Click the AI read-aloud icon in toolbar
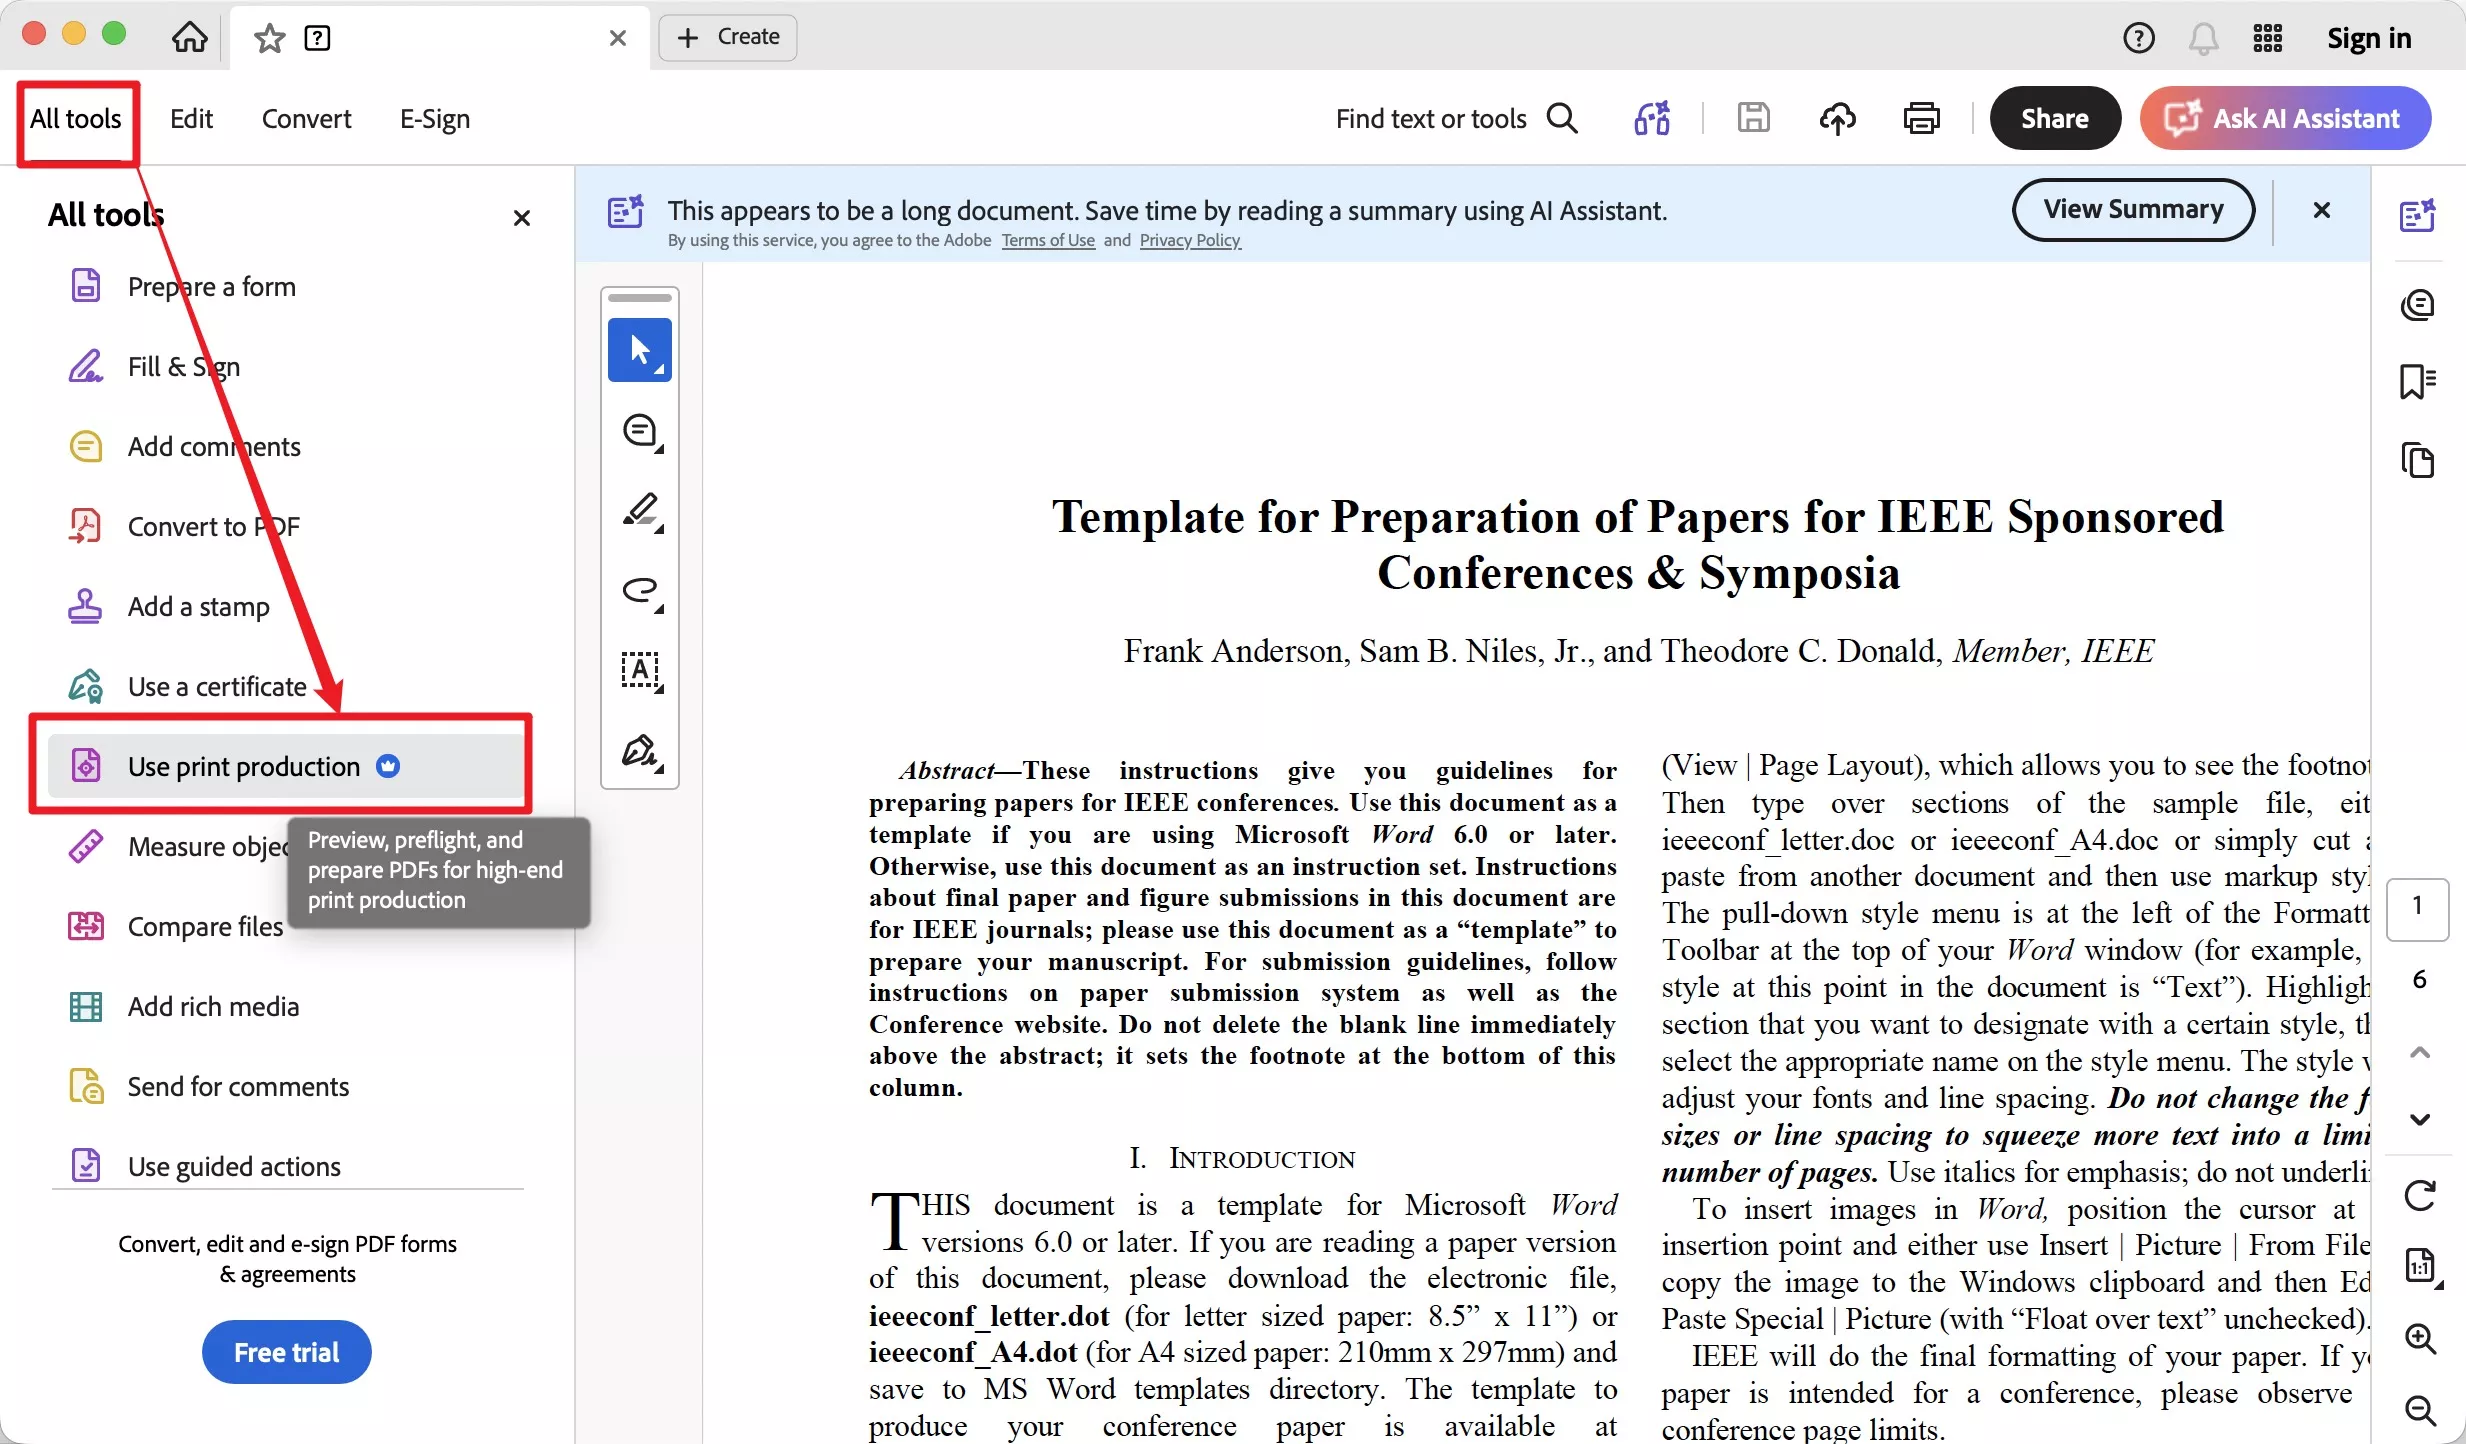This screenshot has height=1444, width=2466. coord(1652,118)
